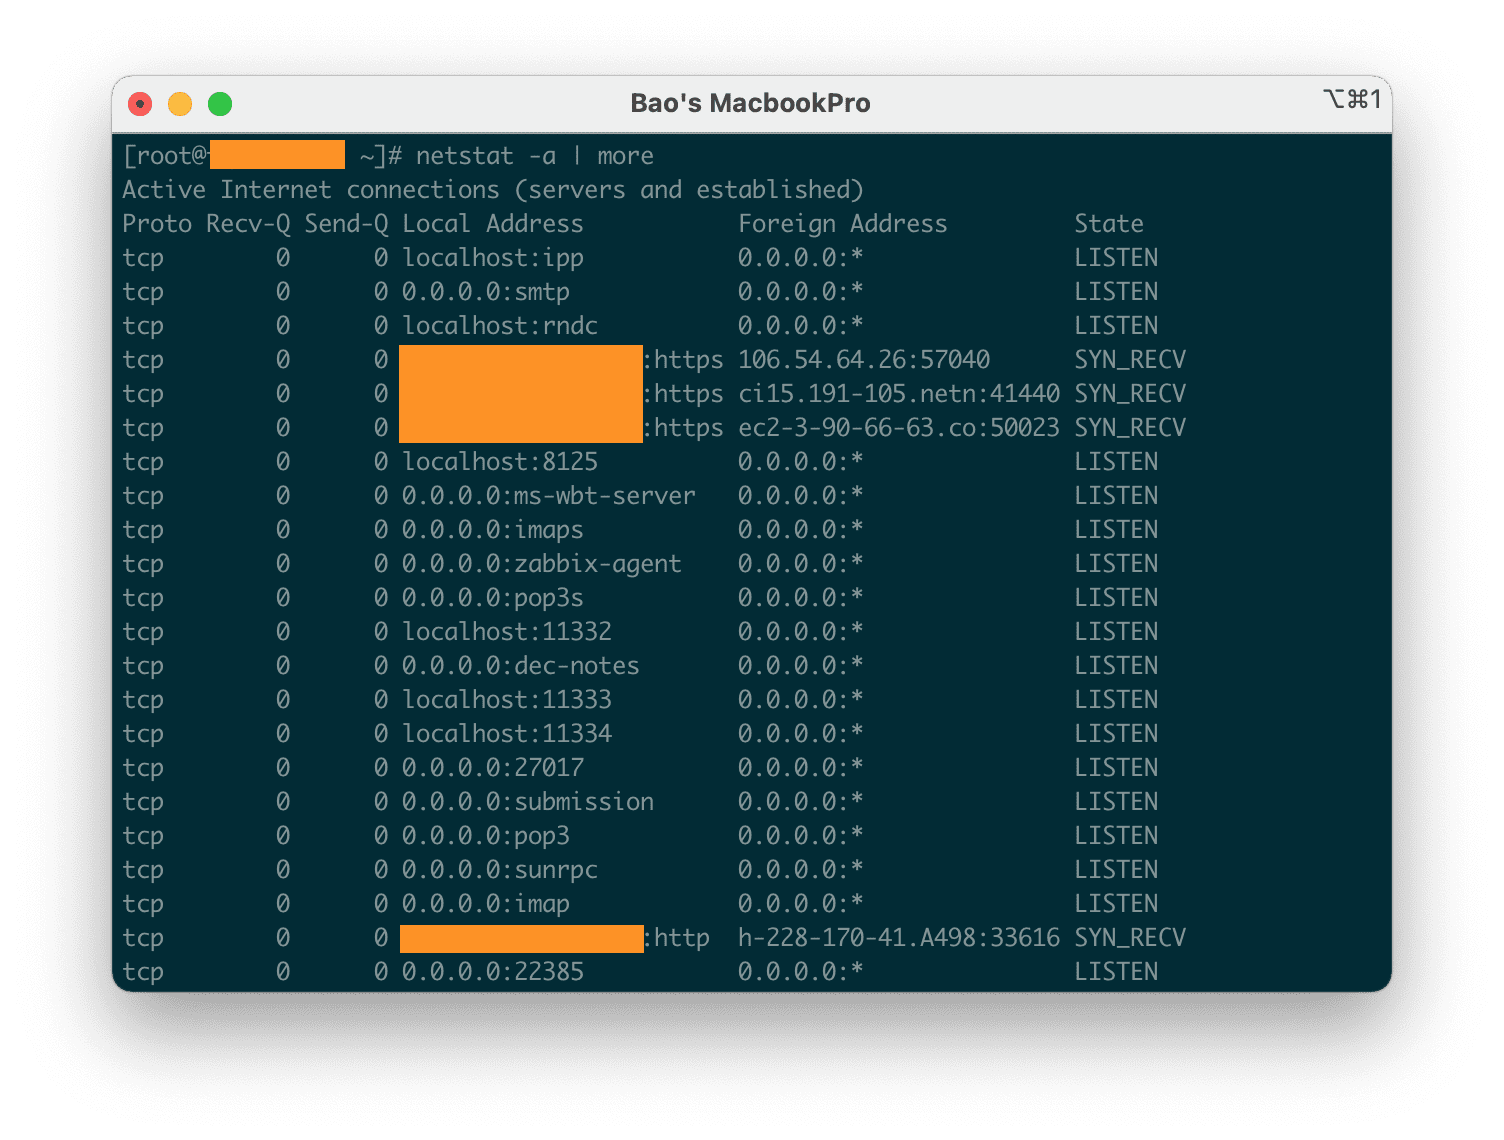Image resolution: width=1504 pixels, height=1140 pixels.
Task: Click the "localhost:ipp" local address
Action: coord(492,258)
